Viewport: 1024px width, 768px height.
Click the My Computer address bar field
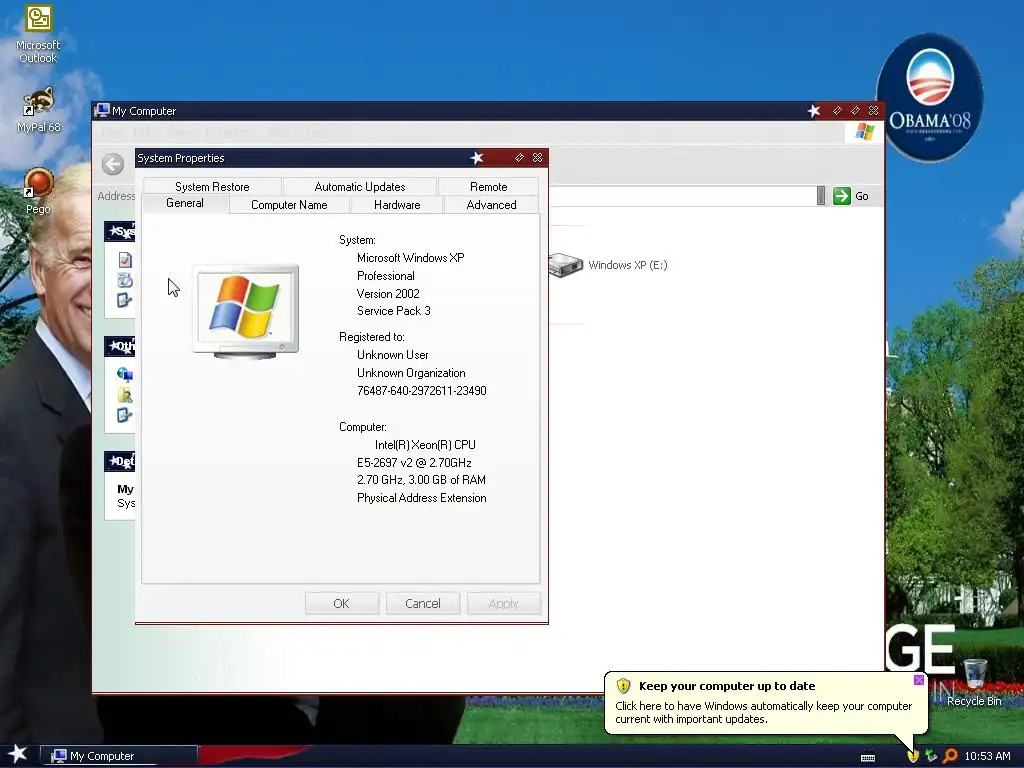point(682,195)
